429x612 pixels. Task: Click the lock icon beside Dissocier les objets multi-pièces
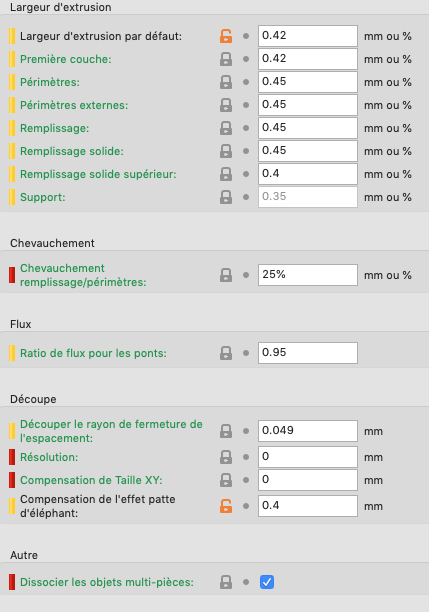226,582
